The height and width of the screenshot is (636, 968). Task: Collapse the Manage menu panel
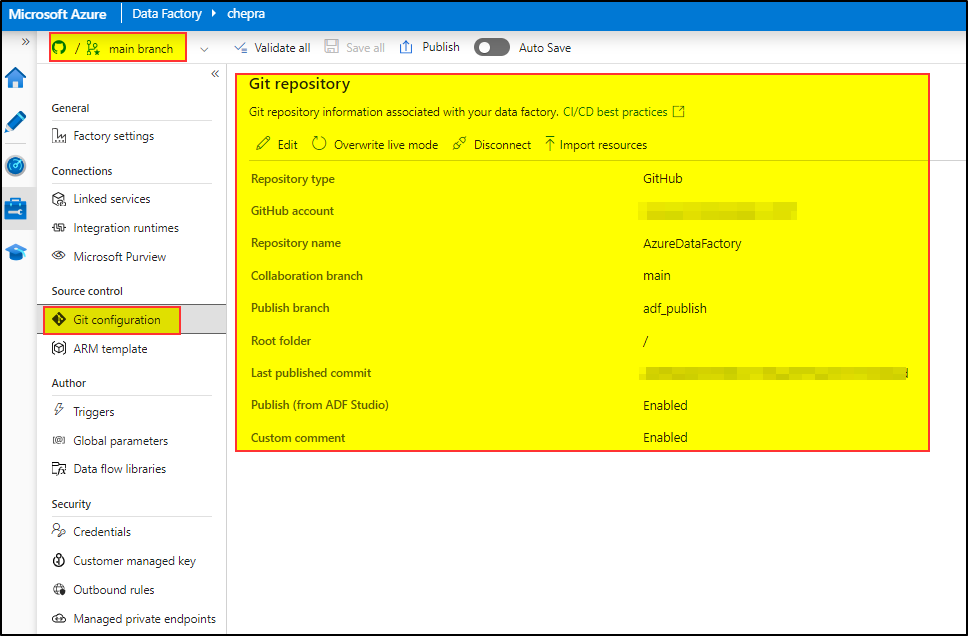(x=215, y=73)
